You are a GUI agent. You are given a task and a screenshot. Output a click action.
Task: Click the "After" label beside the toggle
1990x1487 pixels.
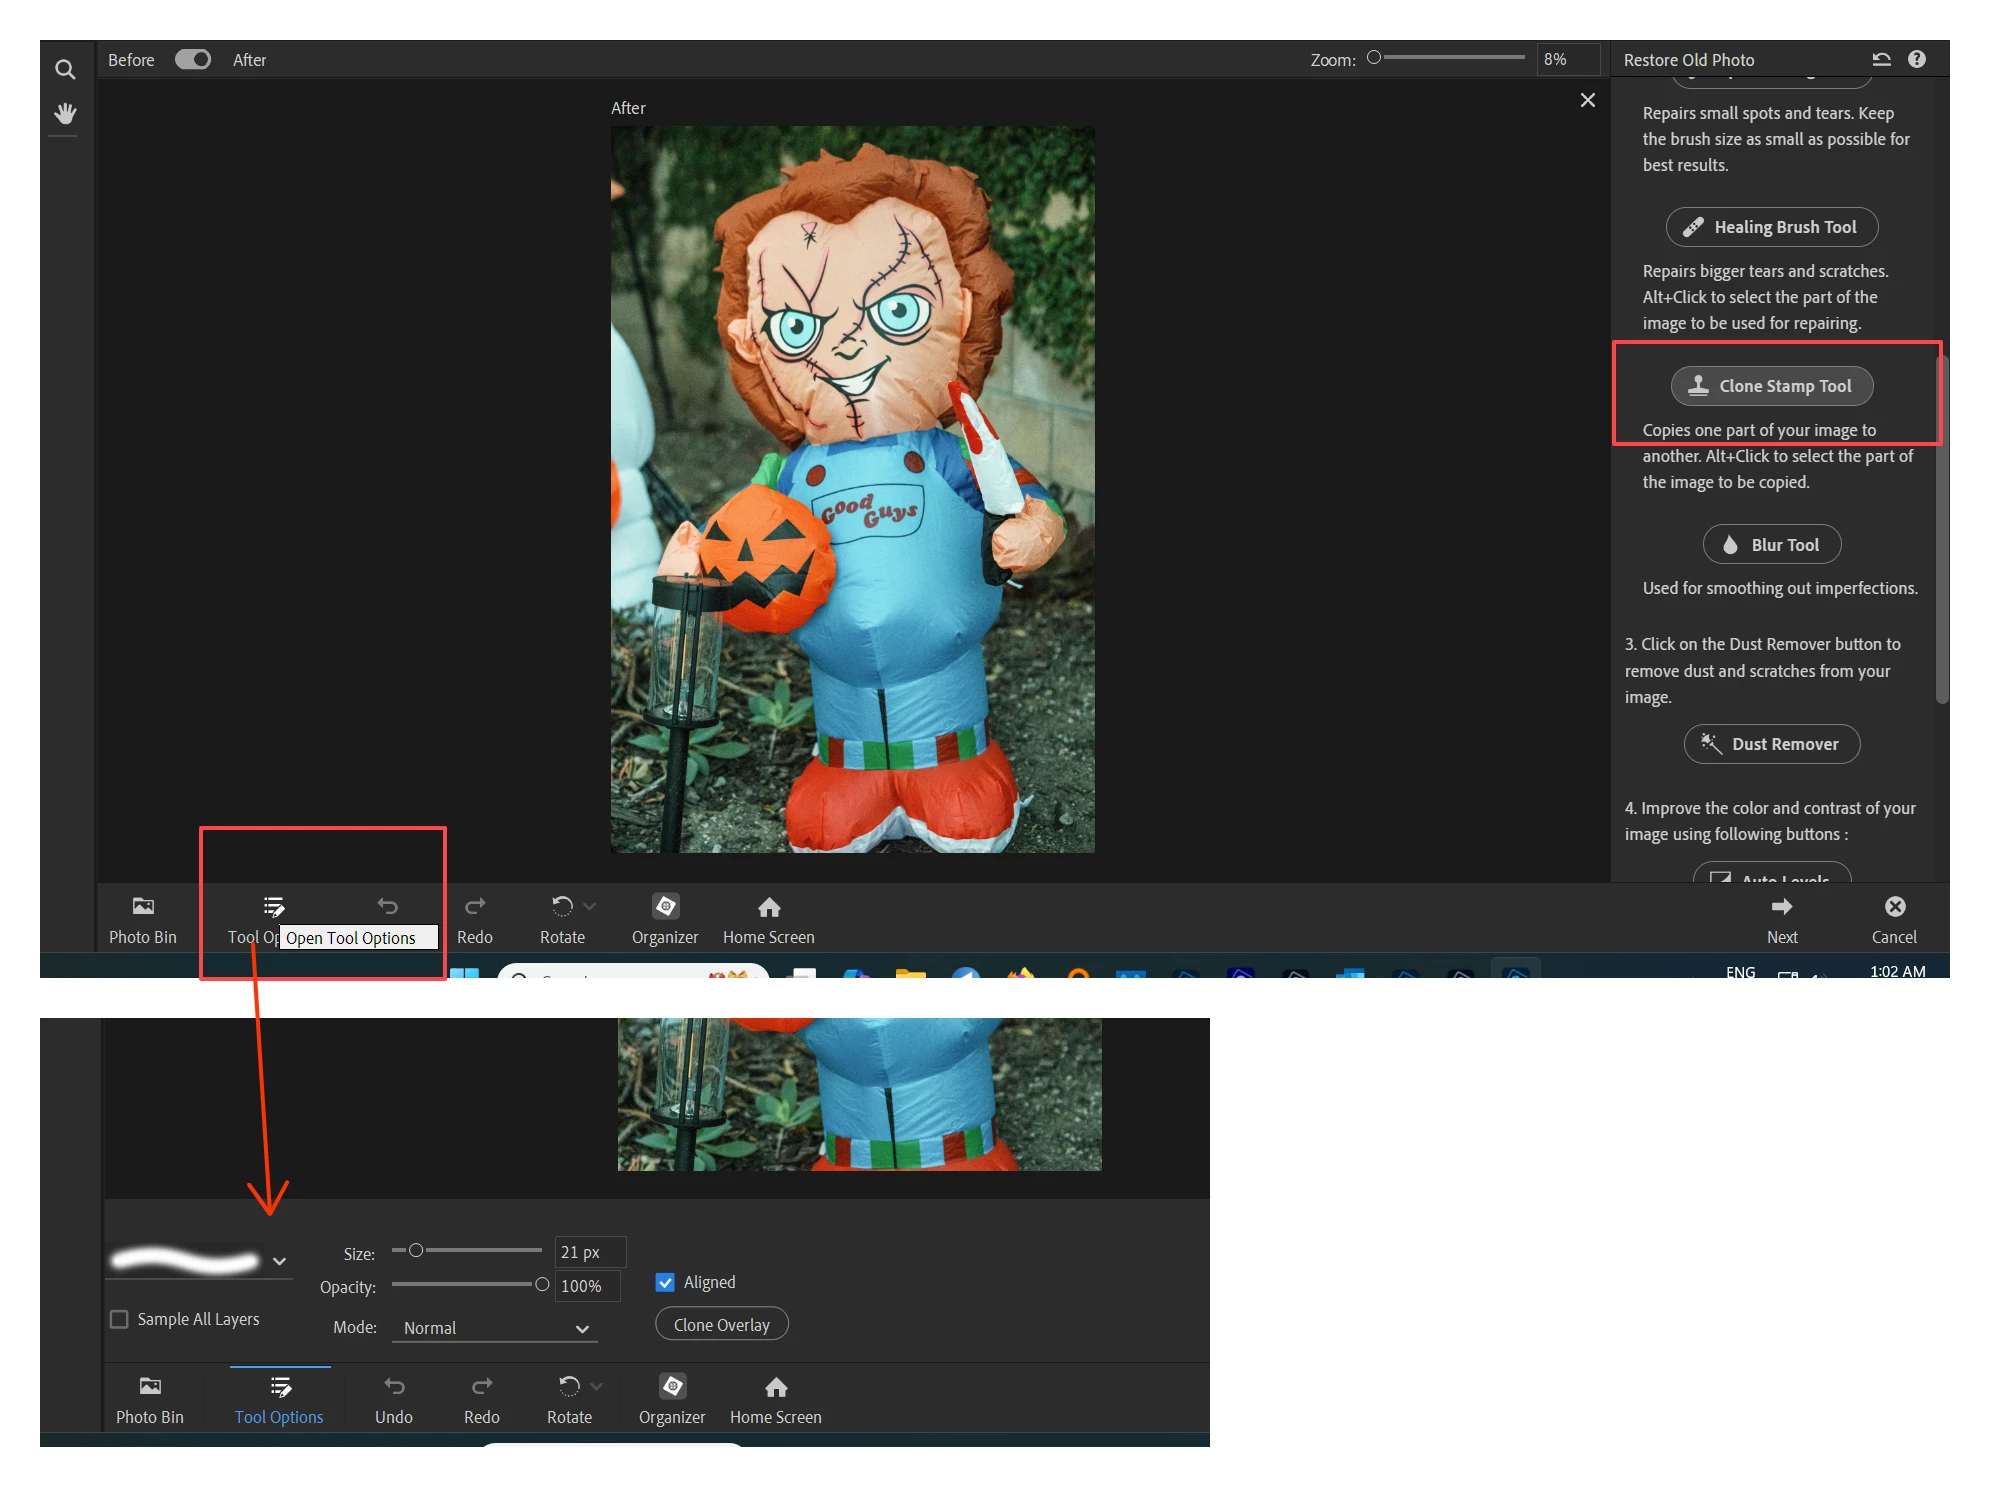coord(249,60)
